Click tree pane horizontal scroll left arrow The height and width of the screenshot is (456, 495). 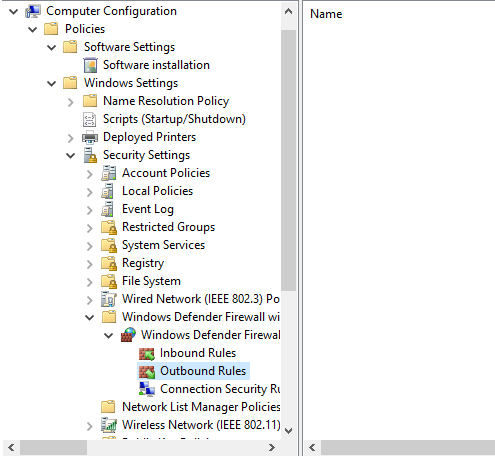pyautogui.click(x=11, y=447)
